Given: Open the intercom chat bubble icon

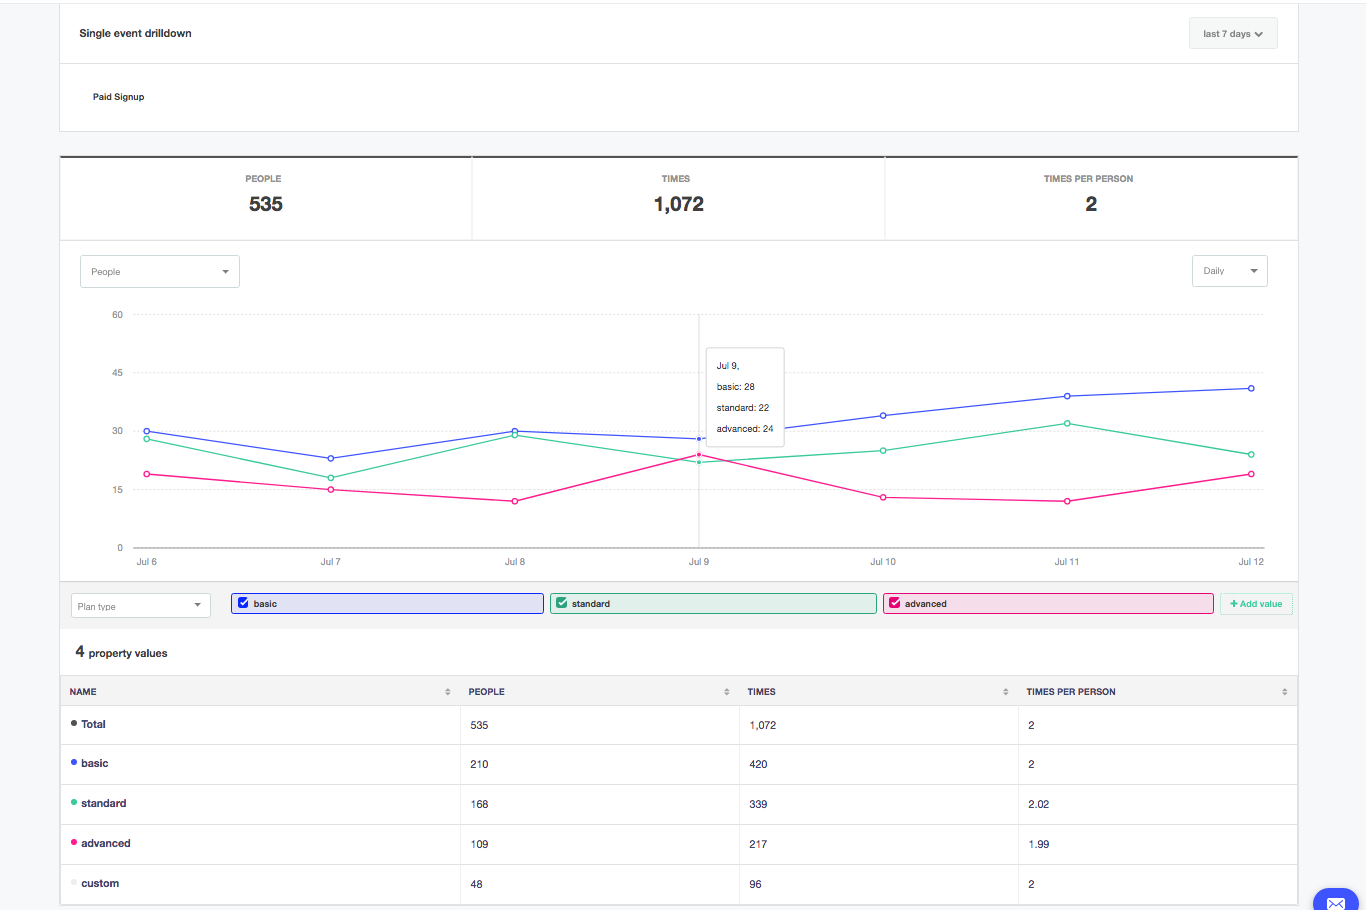Looking at the screenshot, I should (1337, 901).
